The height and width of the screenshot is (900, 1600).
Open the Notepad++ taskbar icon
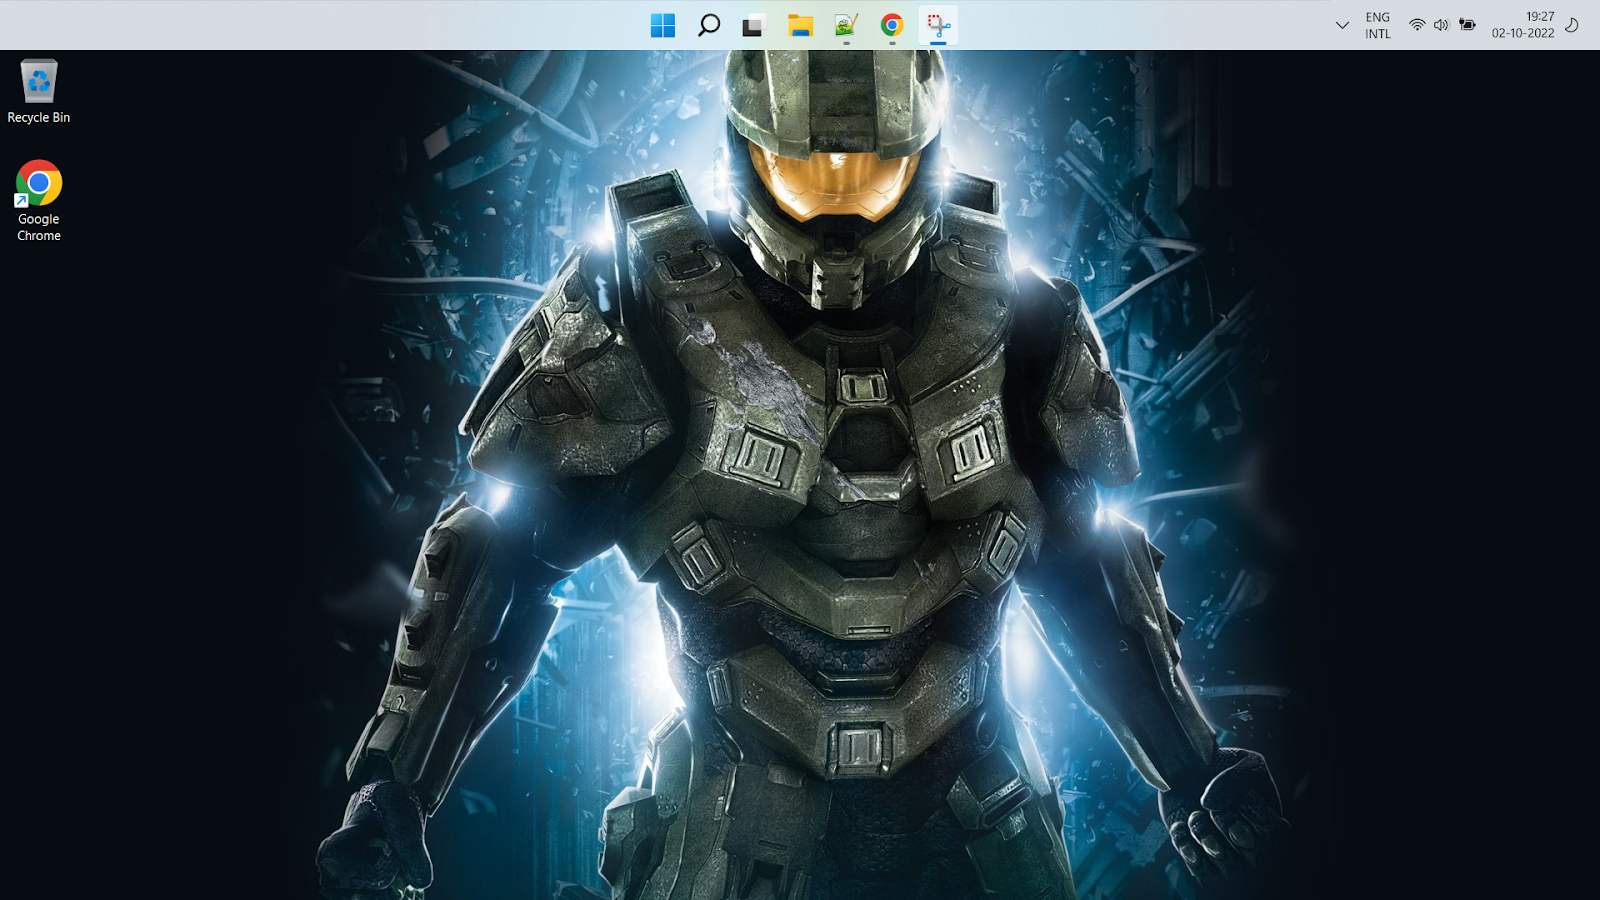(846, 25)
